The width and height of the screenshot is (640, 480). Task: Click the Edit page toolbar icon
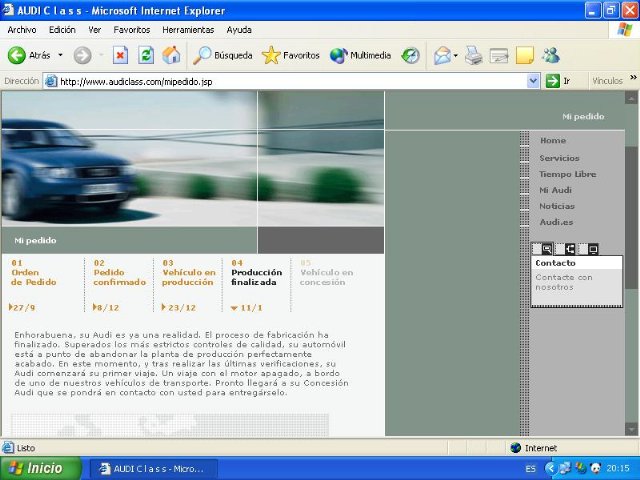(x=499, y=56)
